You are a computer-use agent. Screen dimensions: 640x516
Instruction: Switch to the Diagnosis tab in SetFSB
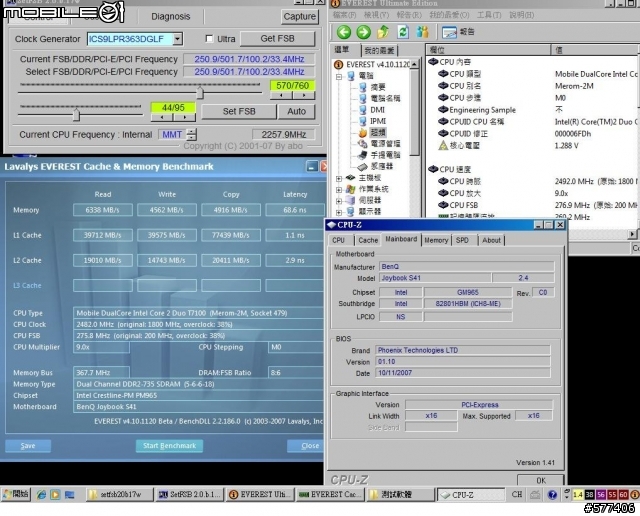pyautogui.click(x=171, y=16)
